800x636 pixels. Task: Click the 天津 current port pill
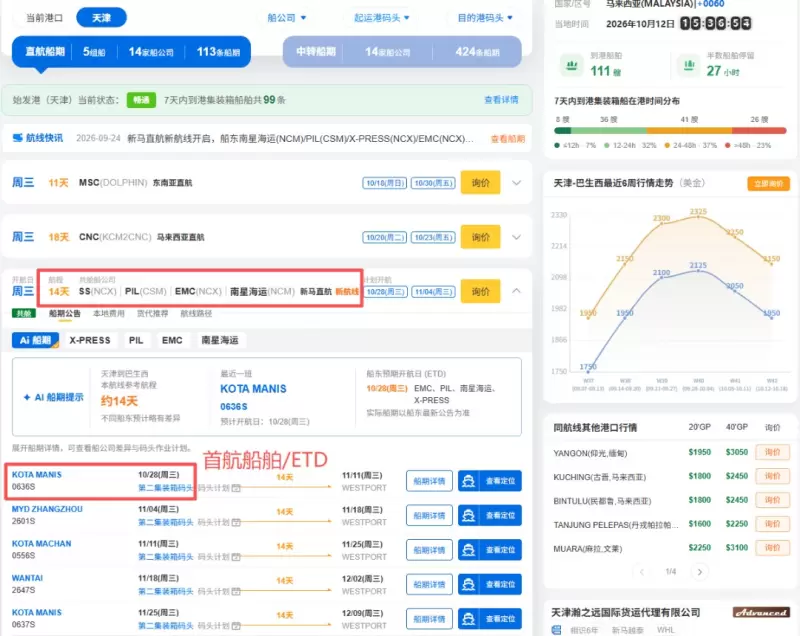pos(102,18)
